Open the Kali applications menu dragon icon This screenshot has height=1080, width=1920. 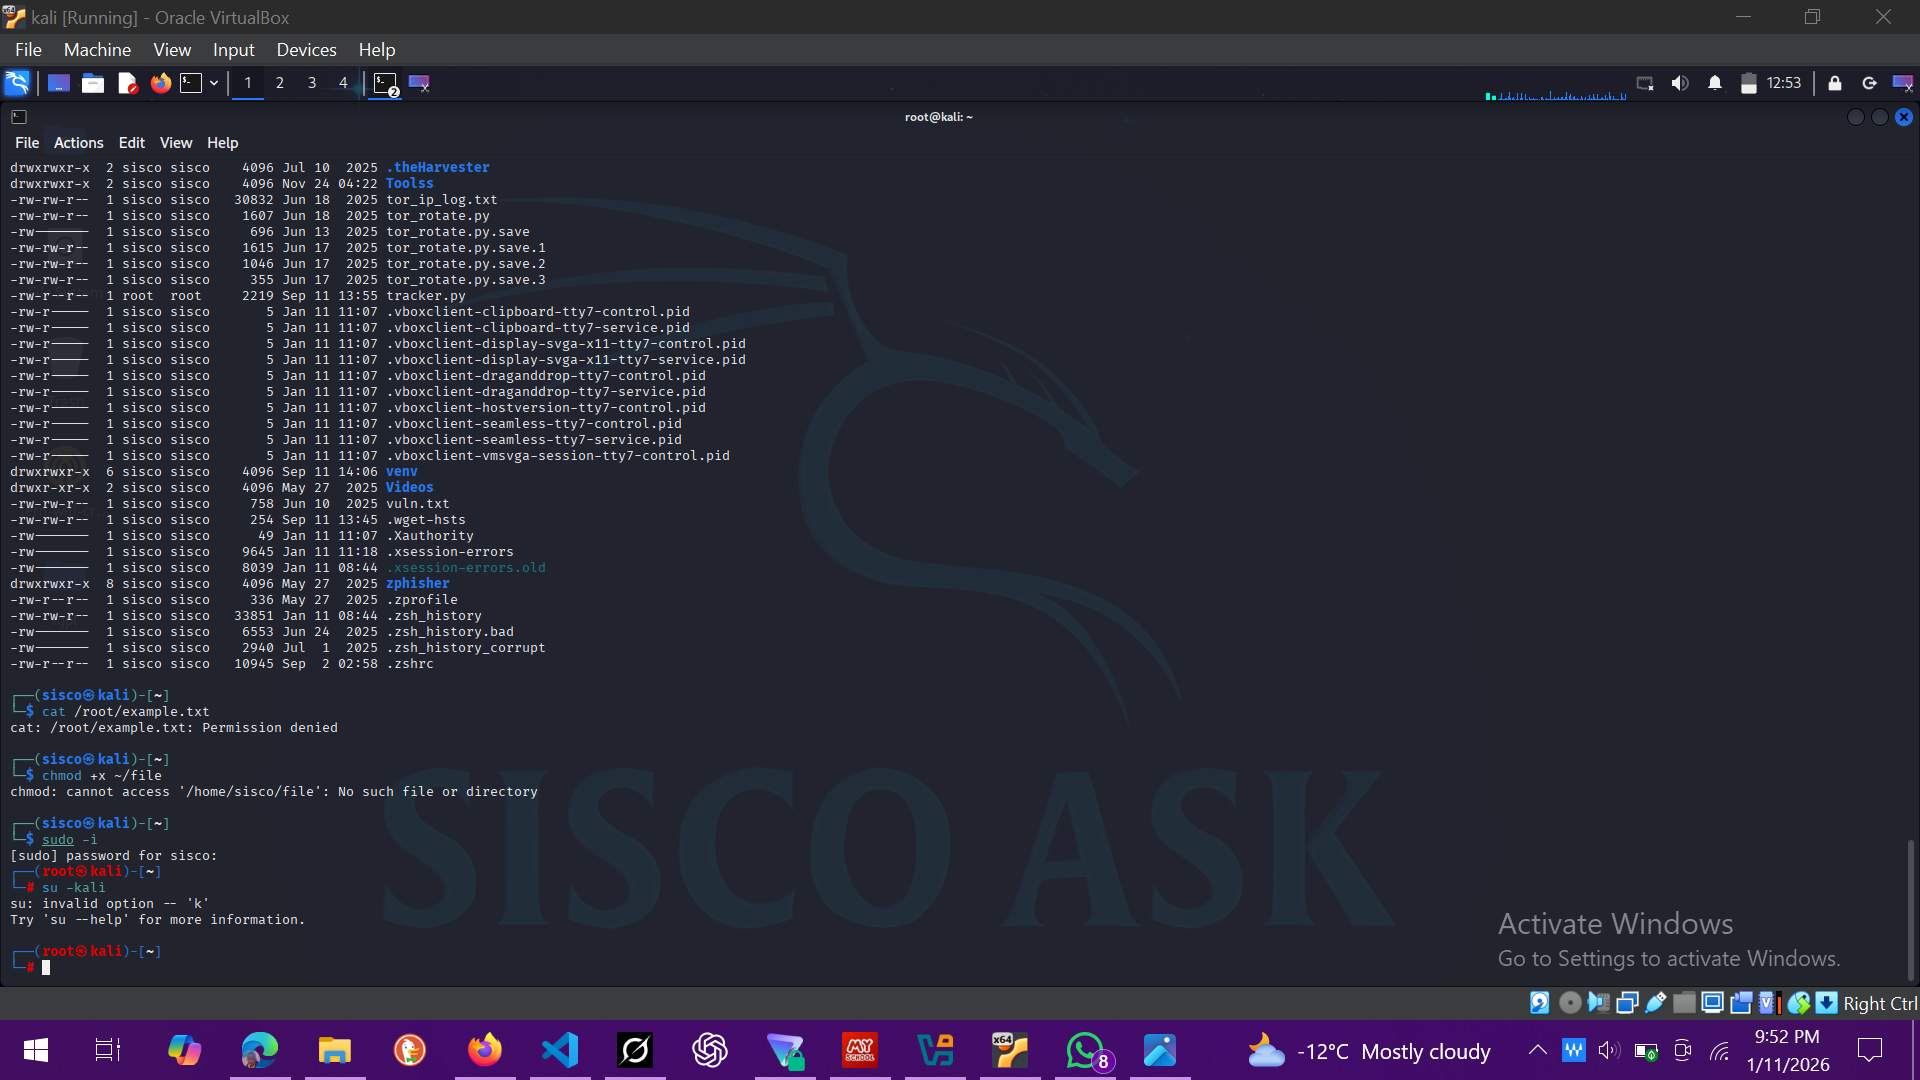coord(17,83)
